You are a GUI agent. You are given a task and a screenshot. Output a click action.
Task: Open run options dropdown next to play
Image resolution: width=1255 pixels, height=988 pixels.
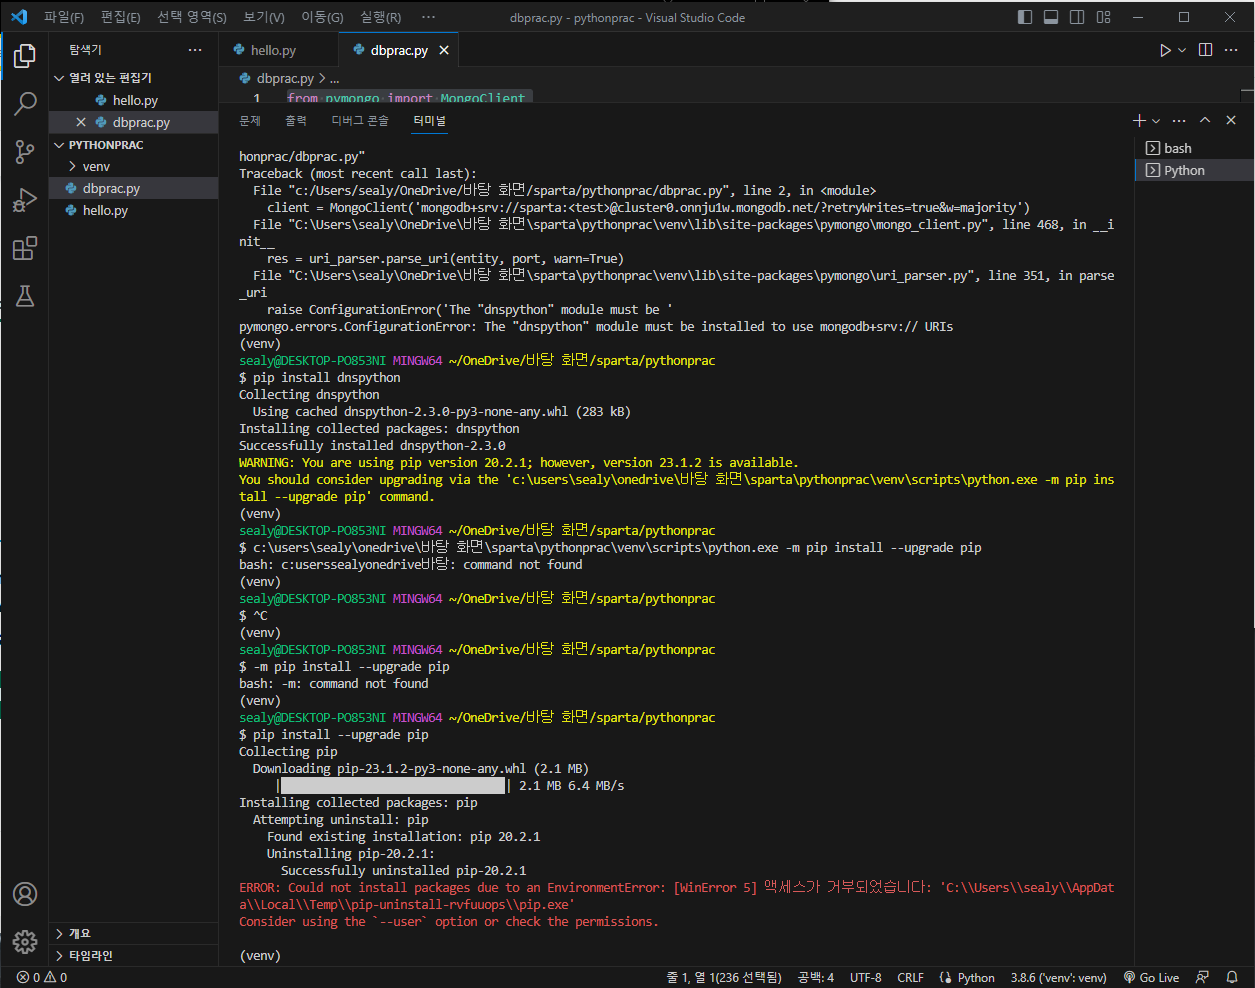pos(1182,50)
